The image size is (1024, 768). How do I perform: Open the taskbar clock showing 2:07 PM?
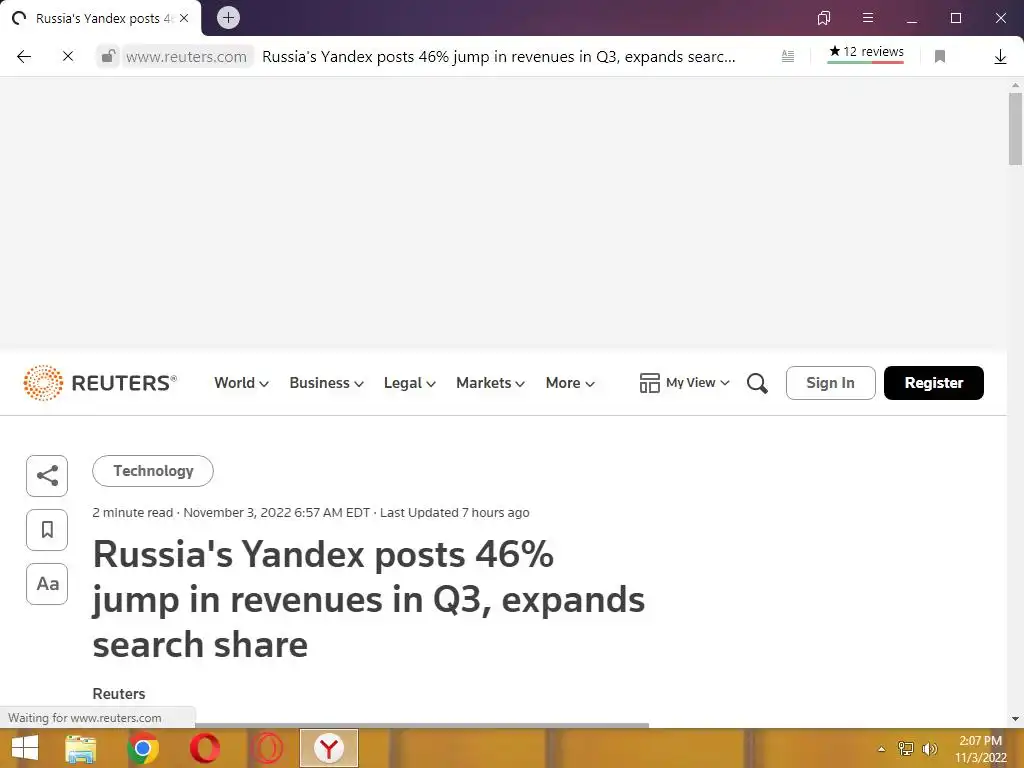click(x=981, y=749)
